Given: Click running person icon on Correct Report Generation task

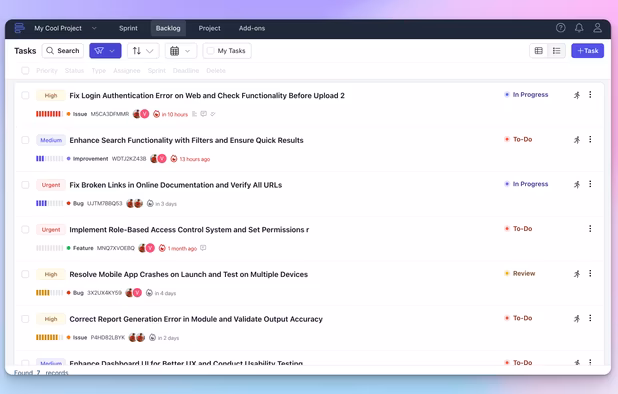Looking at the screenshot, I should (x=577, y=318).
